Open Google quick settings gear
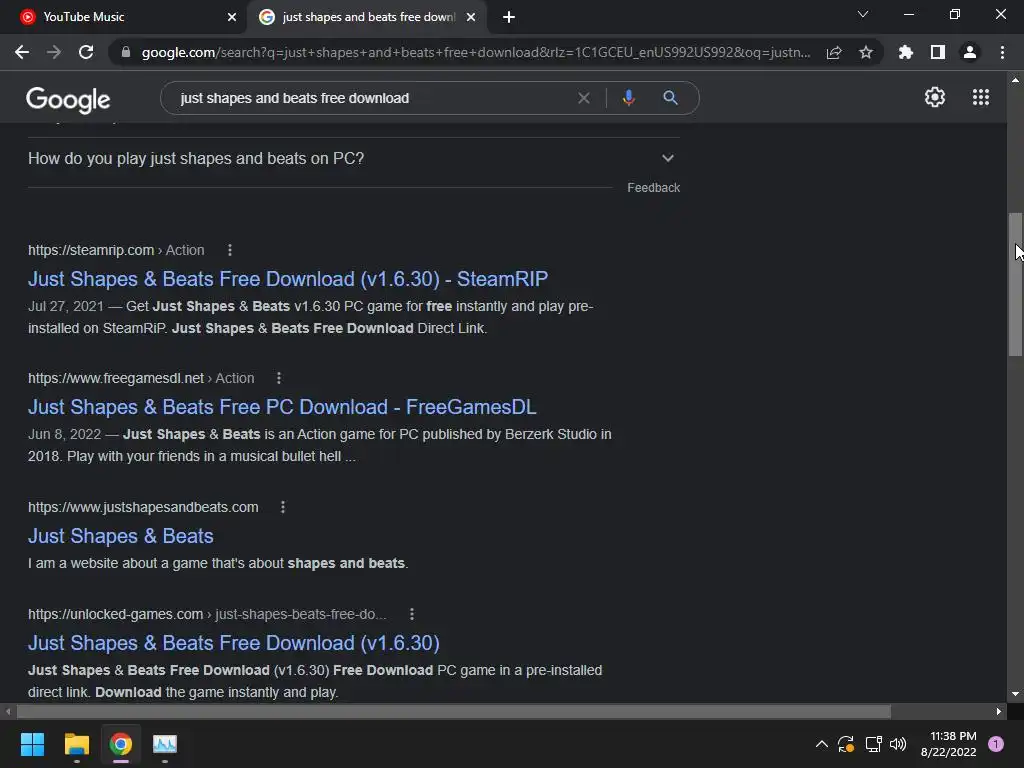The height and width of the screenshot is (768, 1024). click(x=935, y=97)
